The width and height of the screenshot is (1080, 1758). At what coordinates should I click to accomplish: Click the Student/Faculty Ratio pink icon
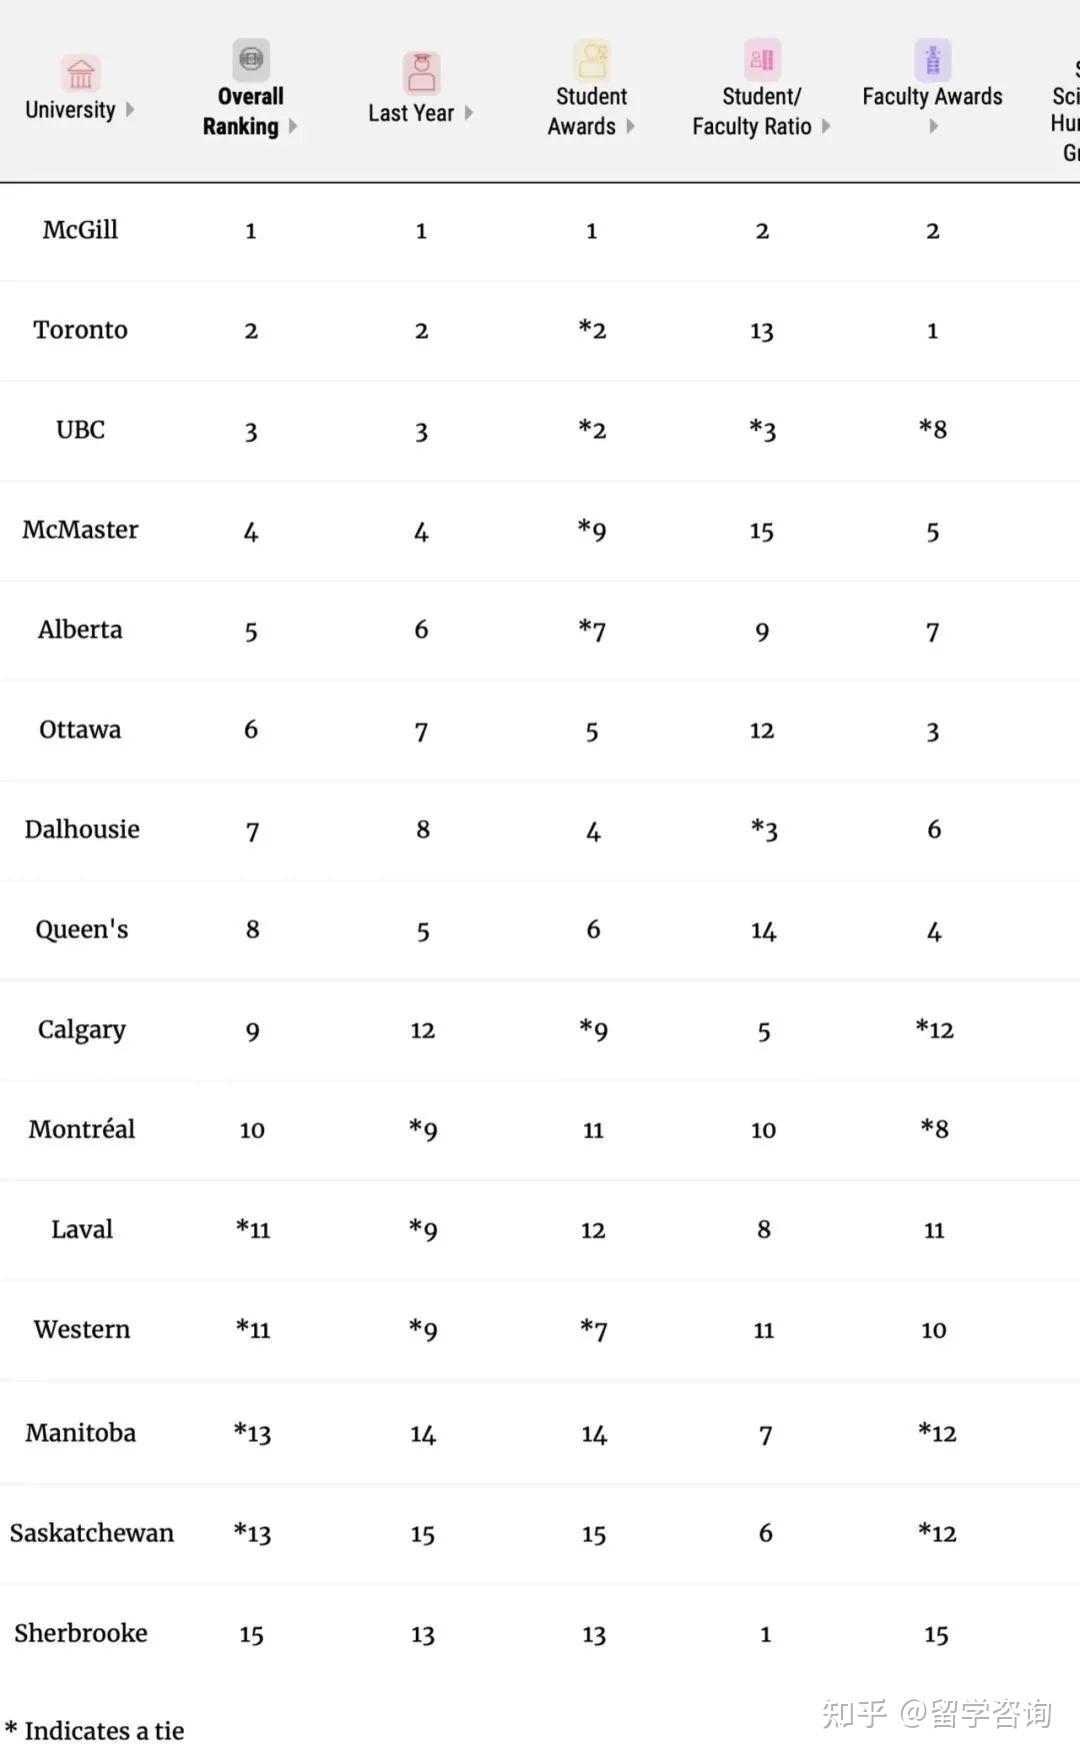tap(762, 60)
